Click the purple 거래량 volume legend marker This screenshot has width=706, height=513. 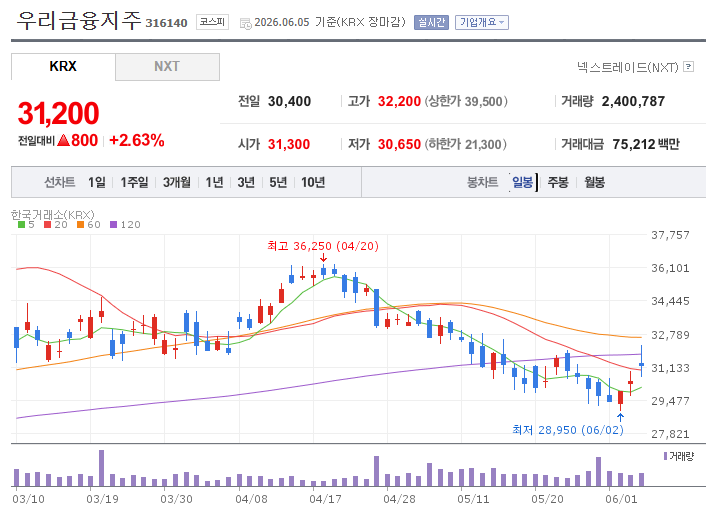click(665, 456)
